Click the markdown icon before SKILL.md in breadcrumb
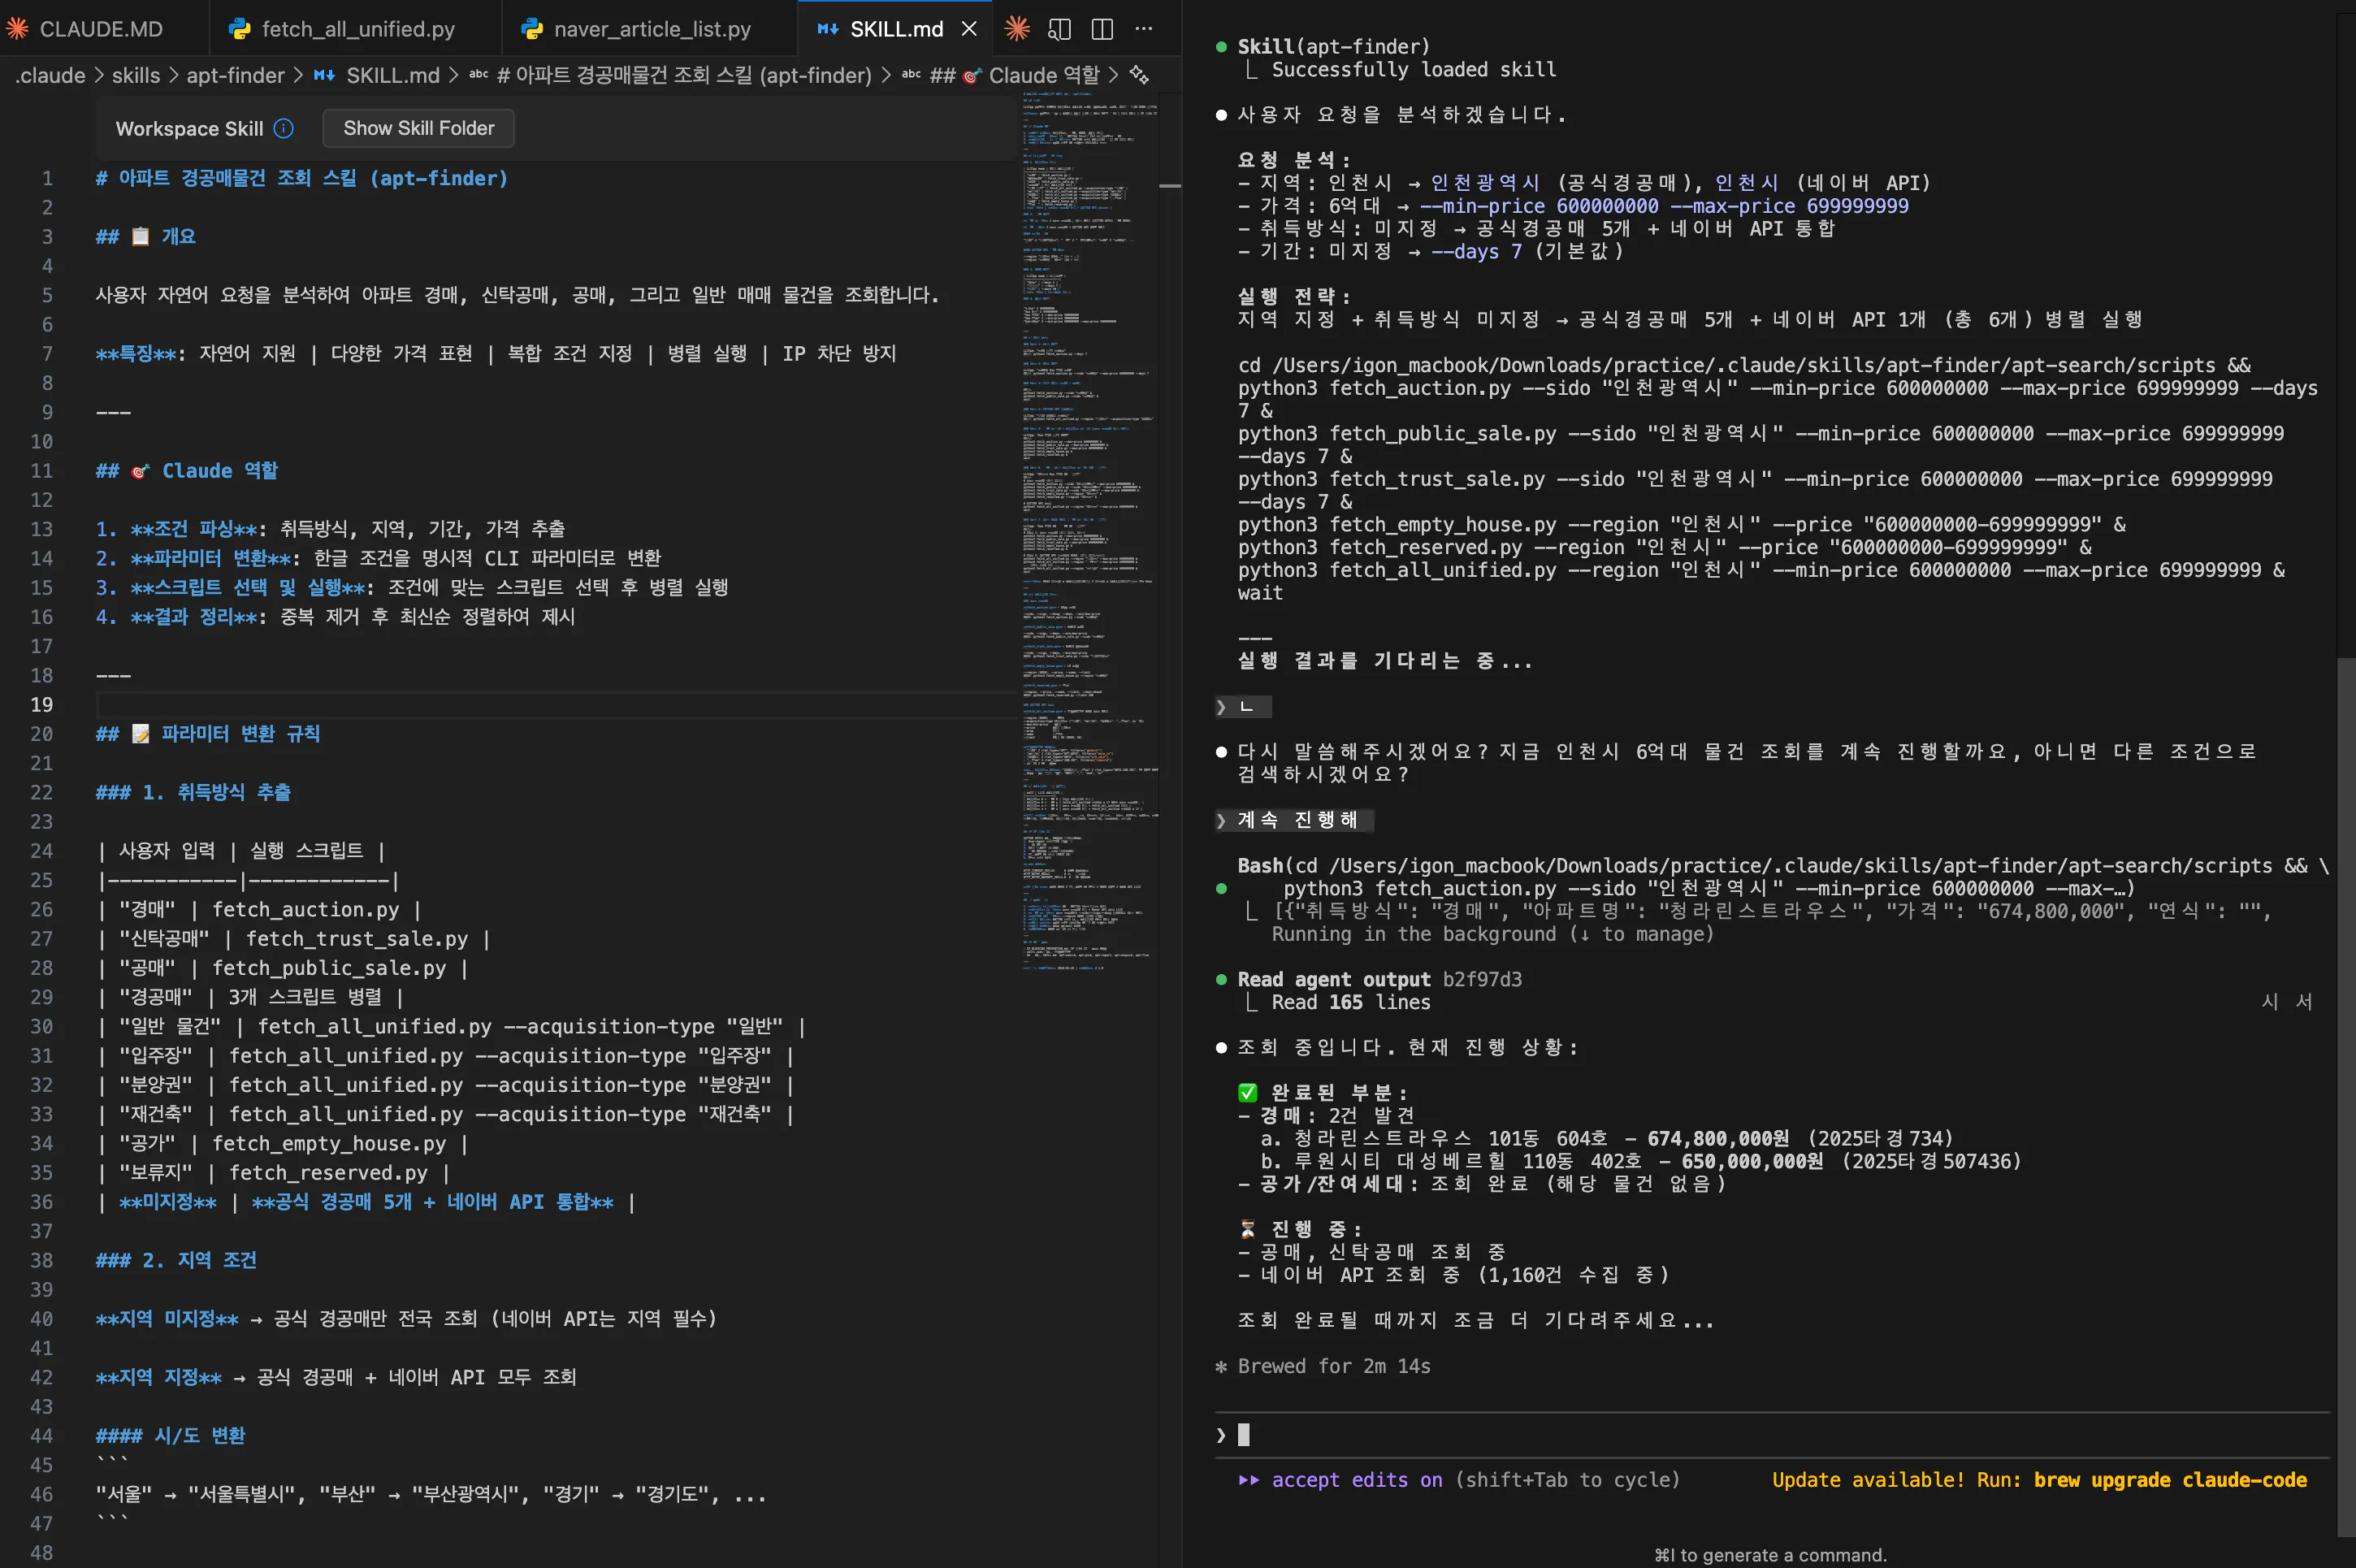Viewport: 2356px width, 1568px height. coord(325,75)
